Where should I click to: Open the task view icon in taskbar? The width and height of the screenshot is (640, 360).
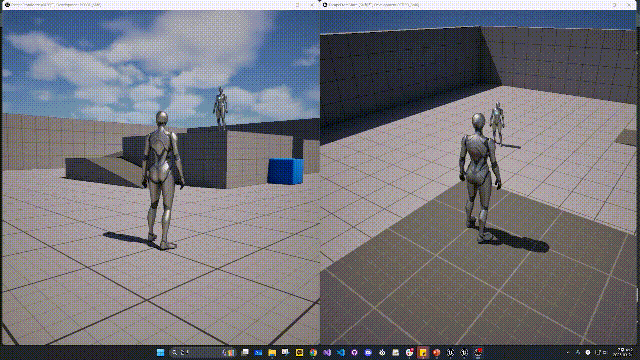(x=245, y=353)
